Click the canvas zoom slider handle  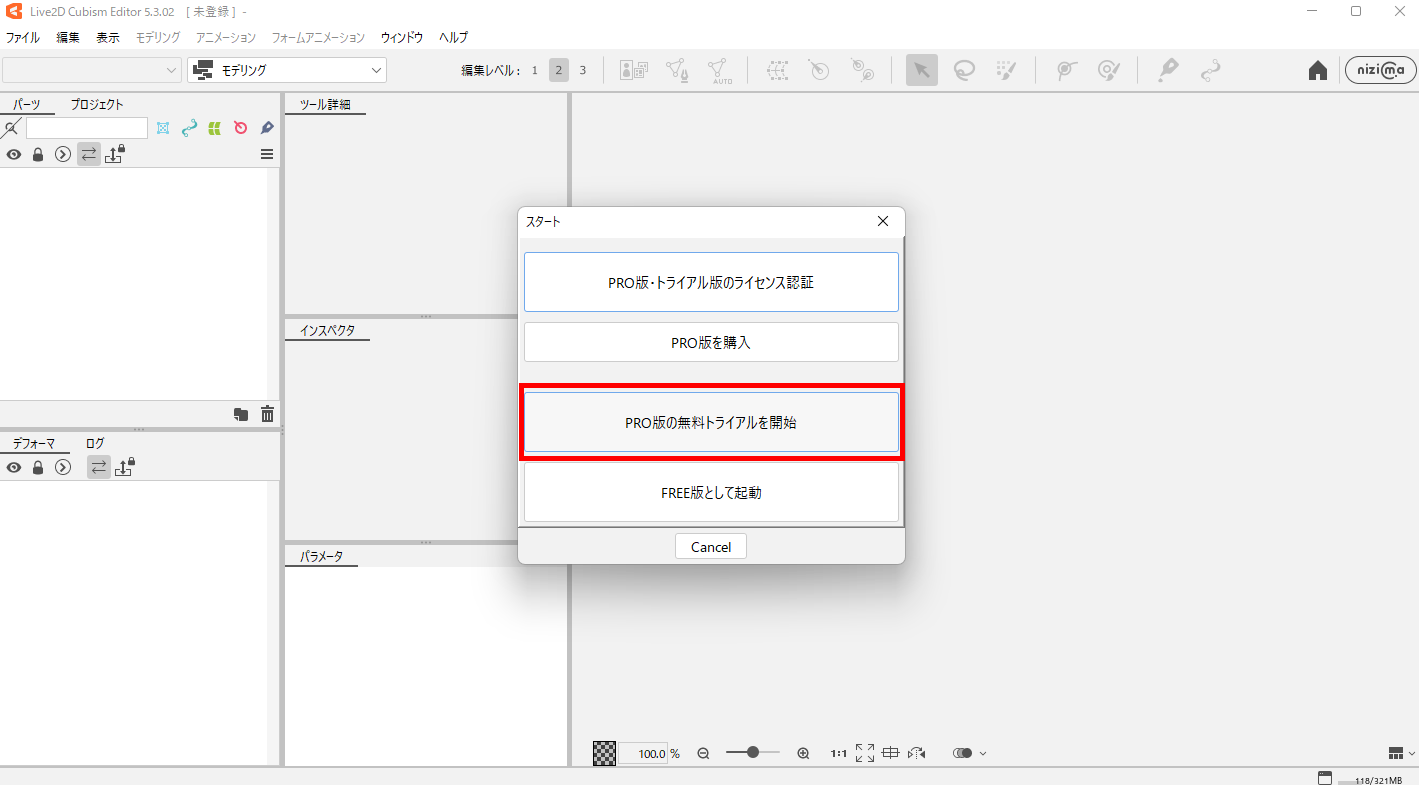[x=752, y=752]
